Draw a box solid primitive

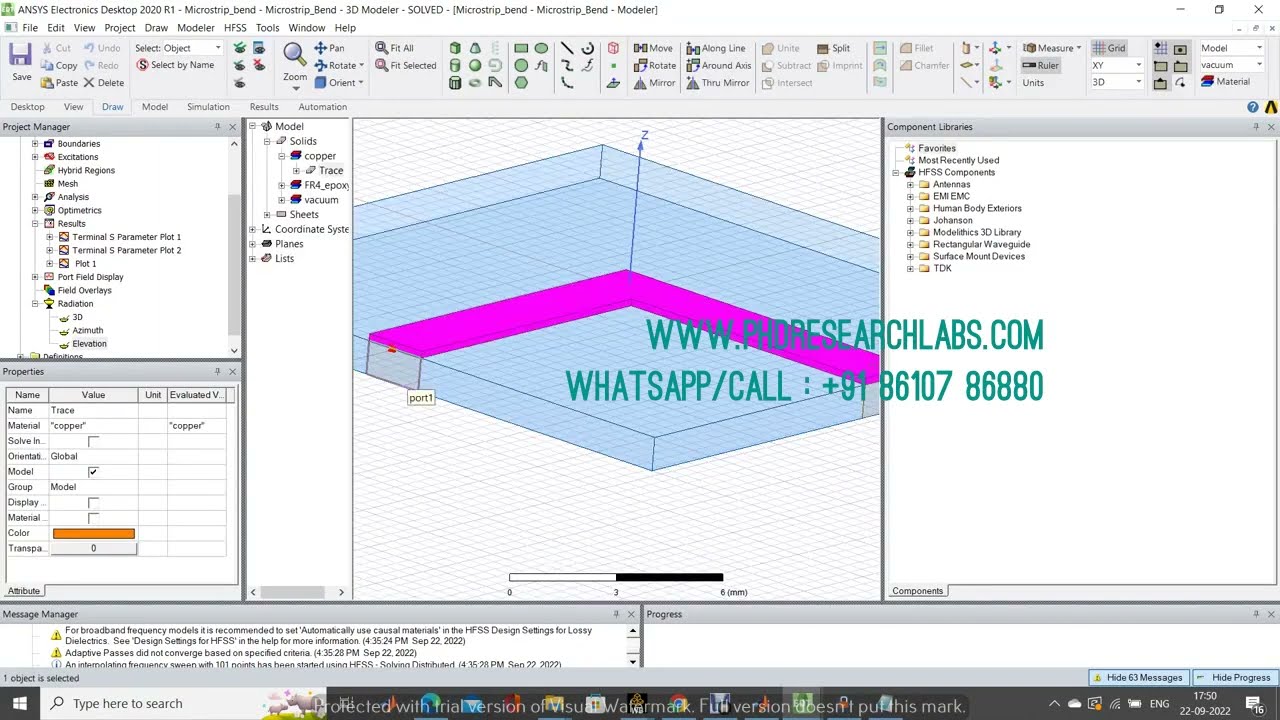click(456, 48)
